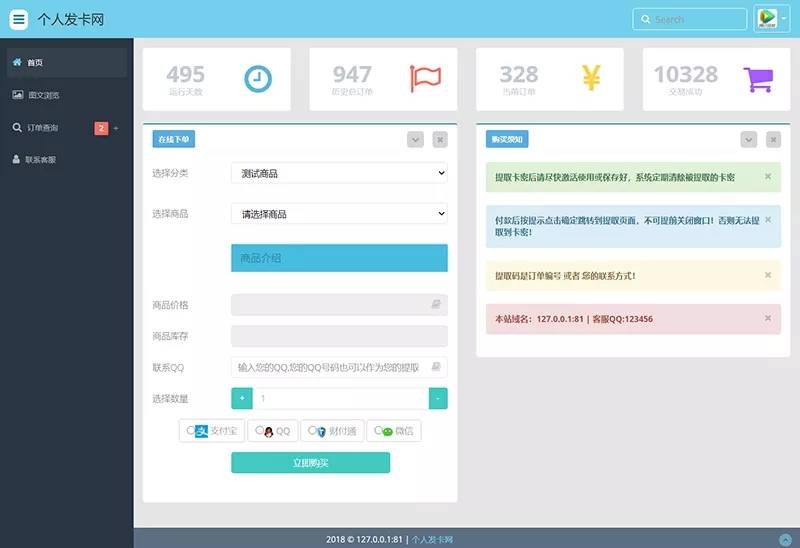Click the clock icon for running days

pyautogui.click(x=258, y=78)
